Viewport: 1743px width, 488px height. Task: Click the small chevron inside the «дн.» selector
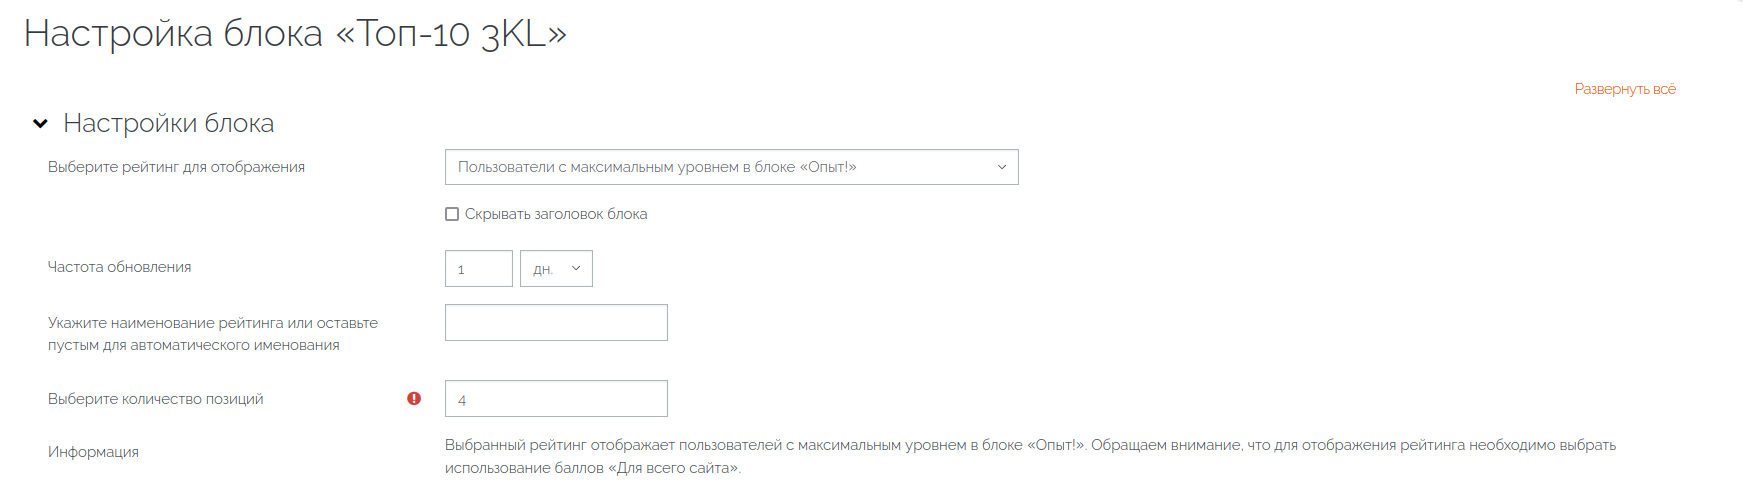click(576, 268)
